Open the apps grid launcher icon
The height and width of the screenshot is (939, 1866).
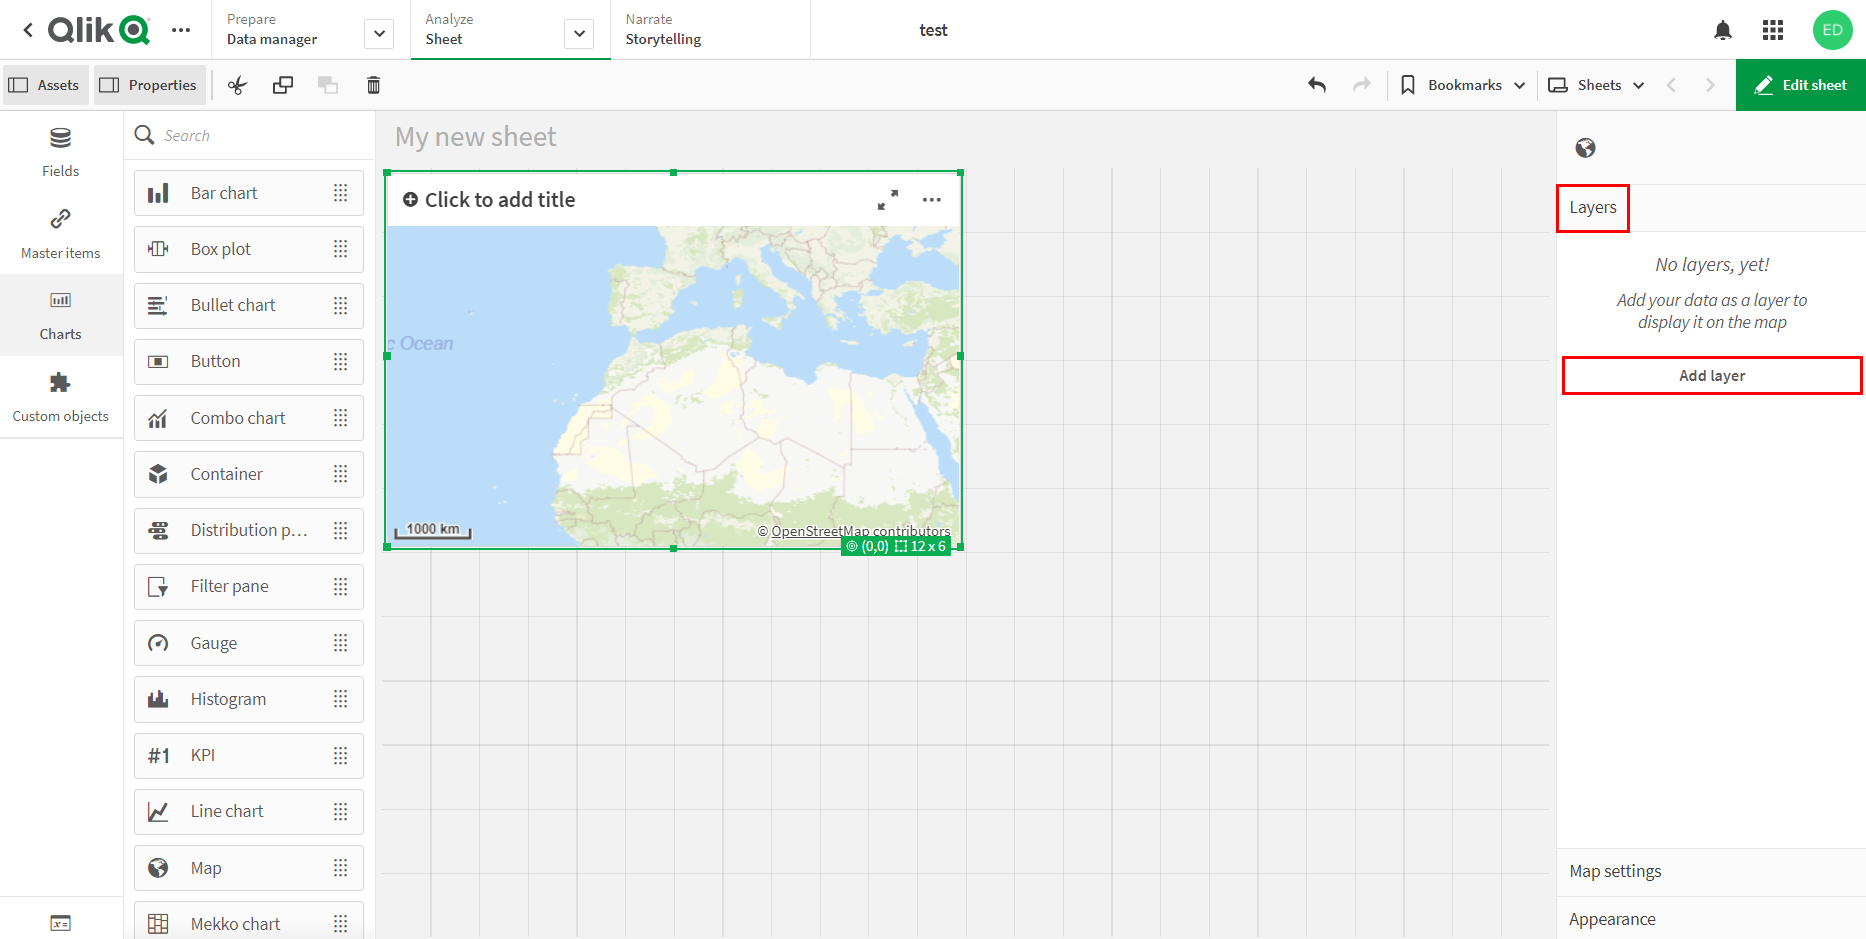pos(1773,30)
